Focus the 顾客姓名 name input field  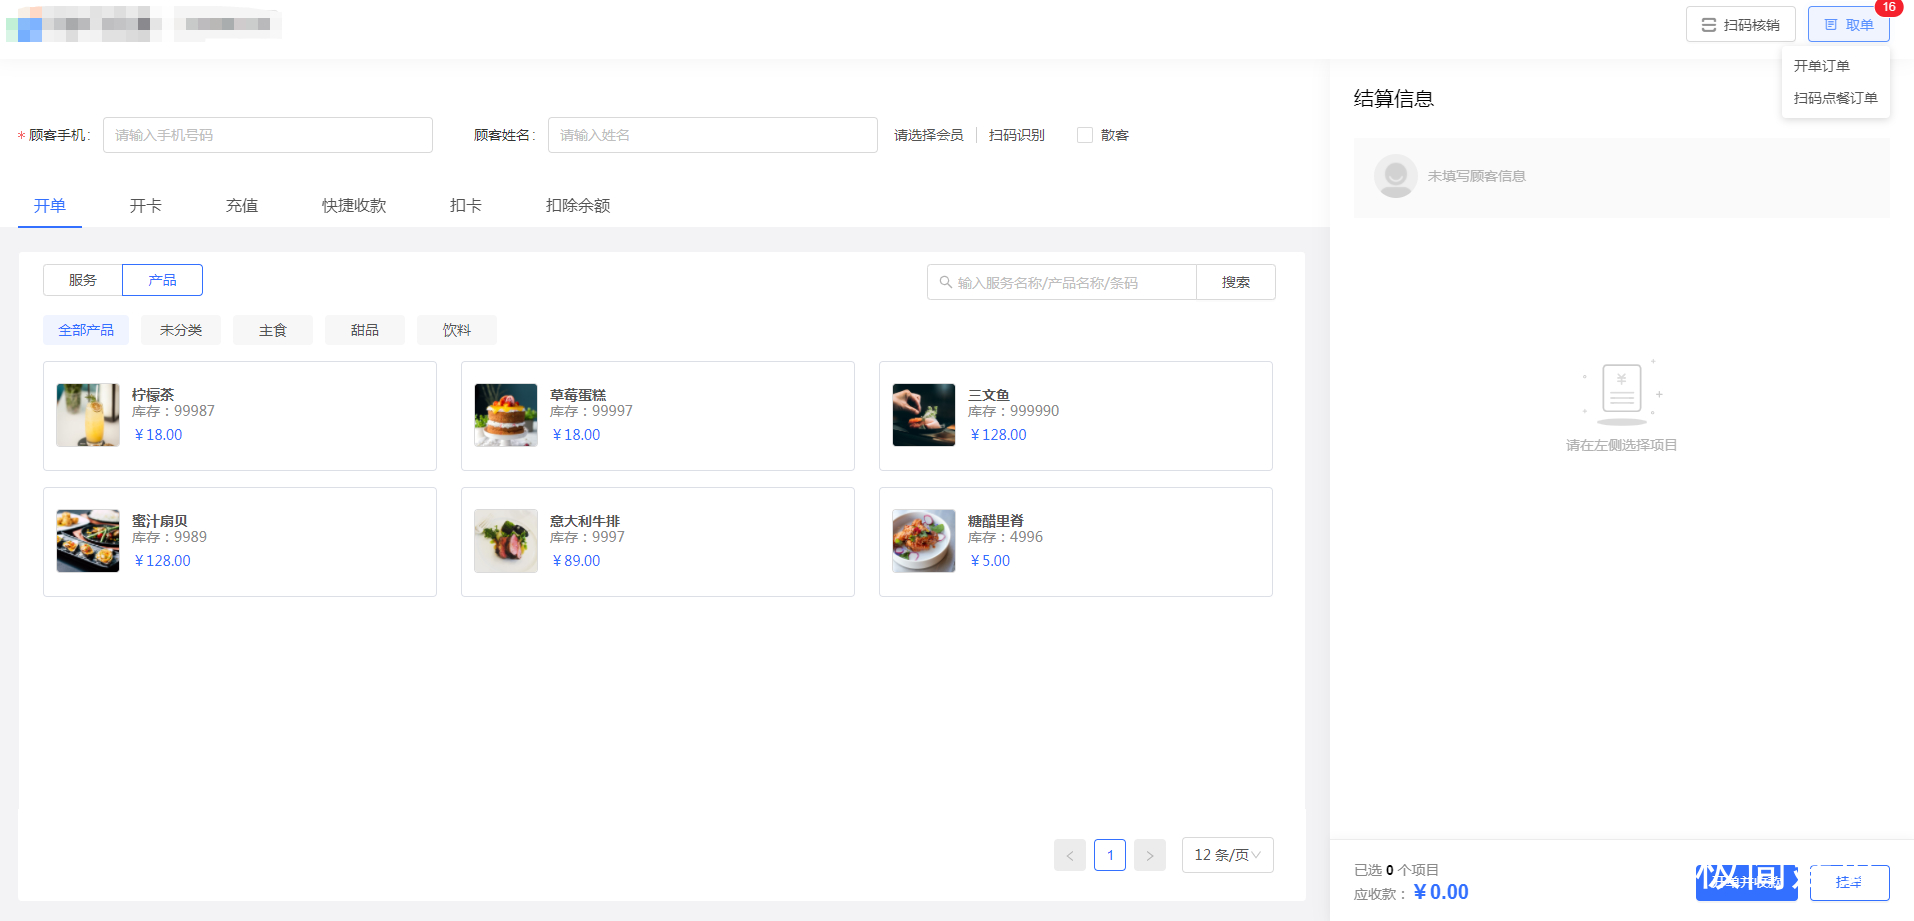point(712,135)
